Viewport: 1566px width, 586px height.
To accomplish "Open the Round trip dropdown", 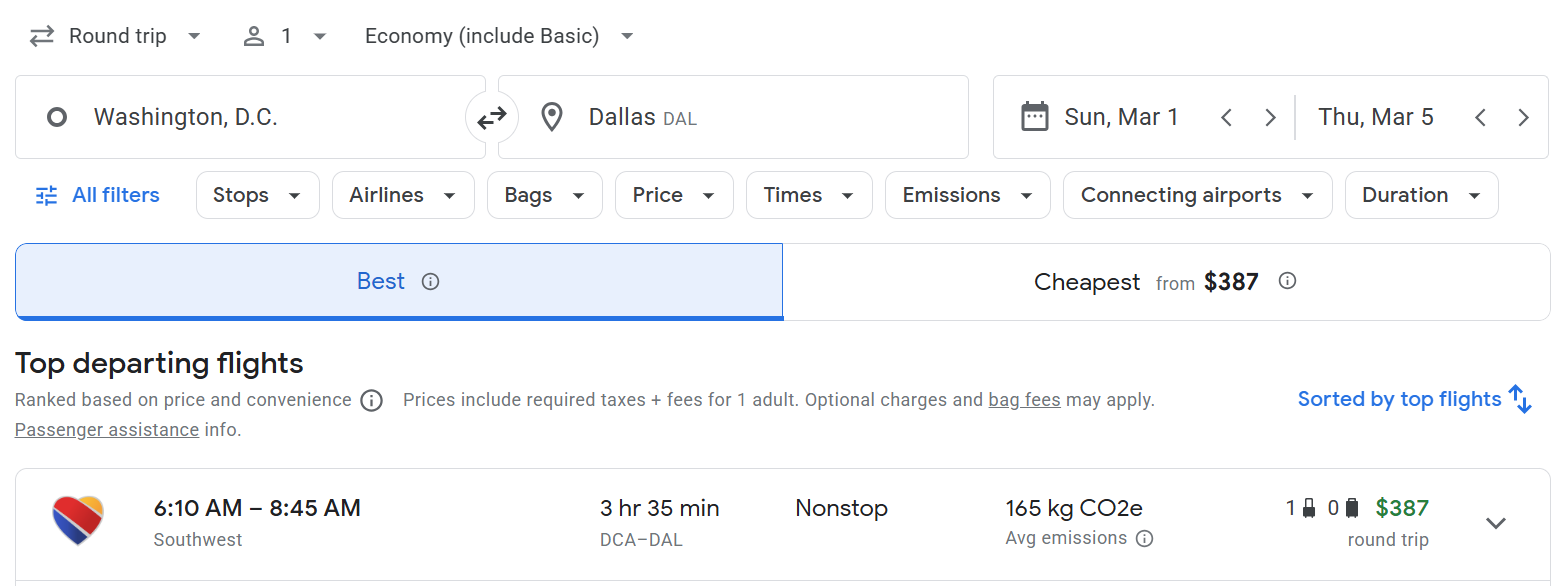I will pos(115,36).
